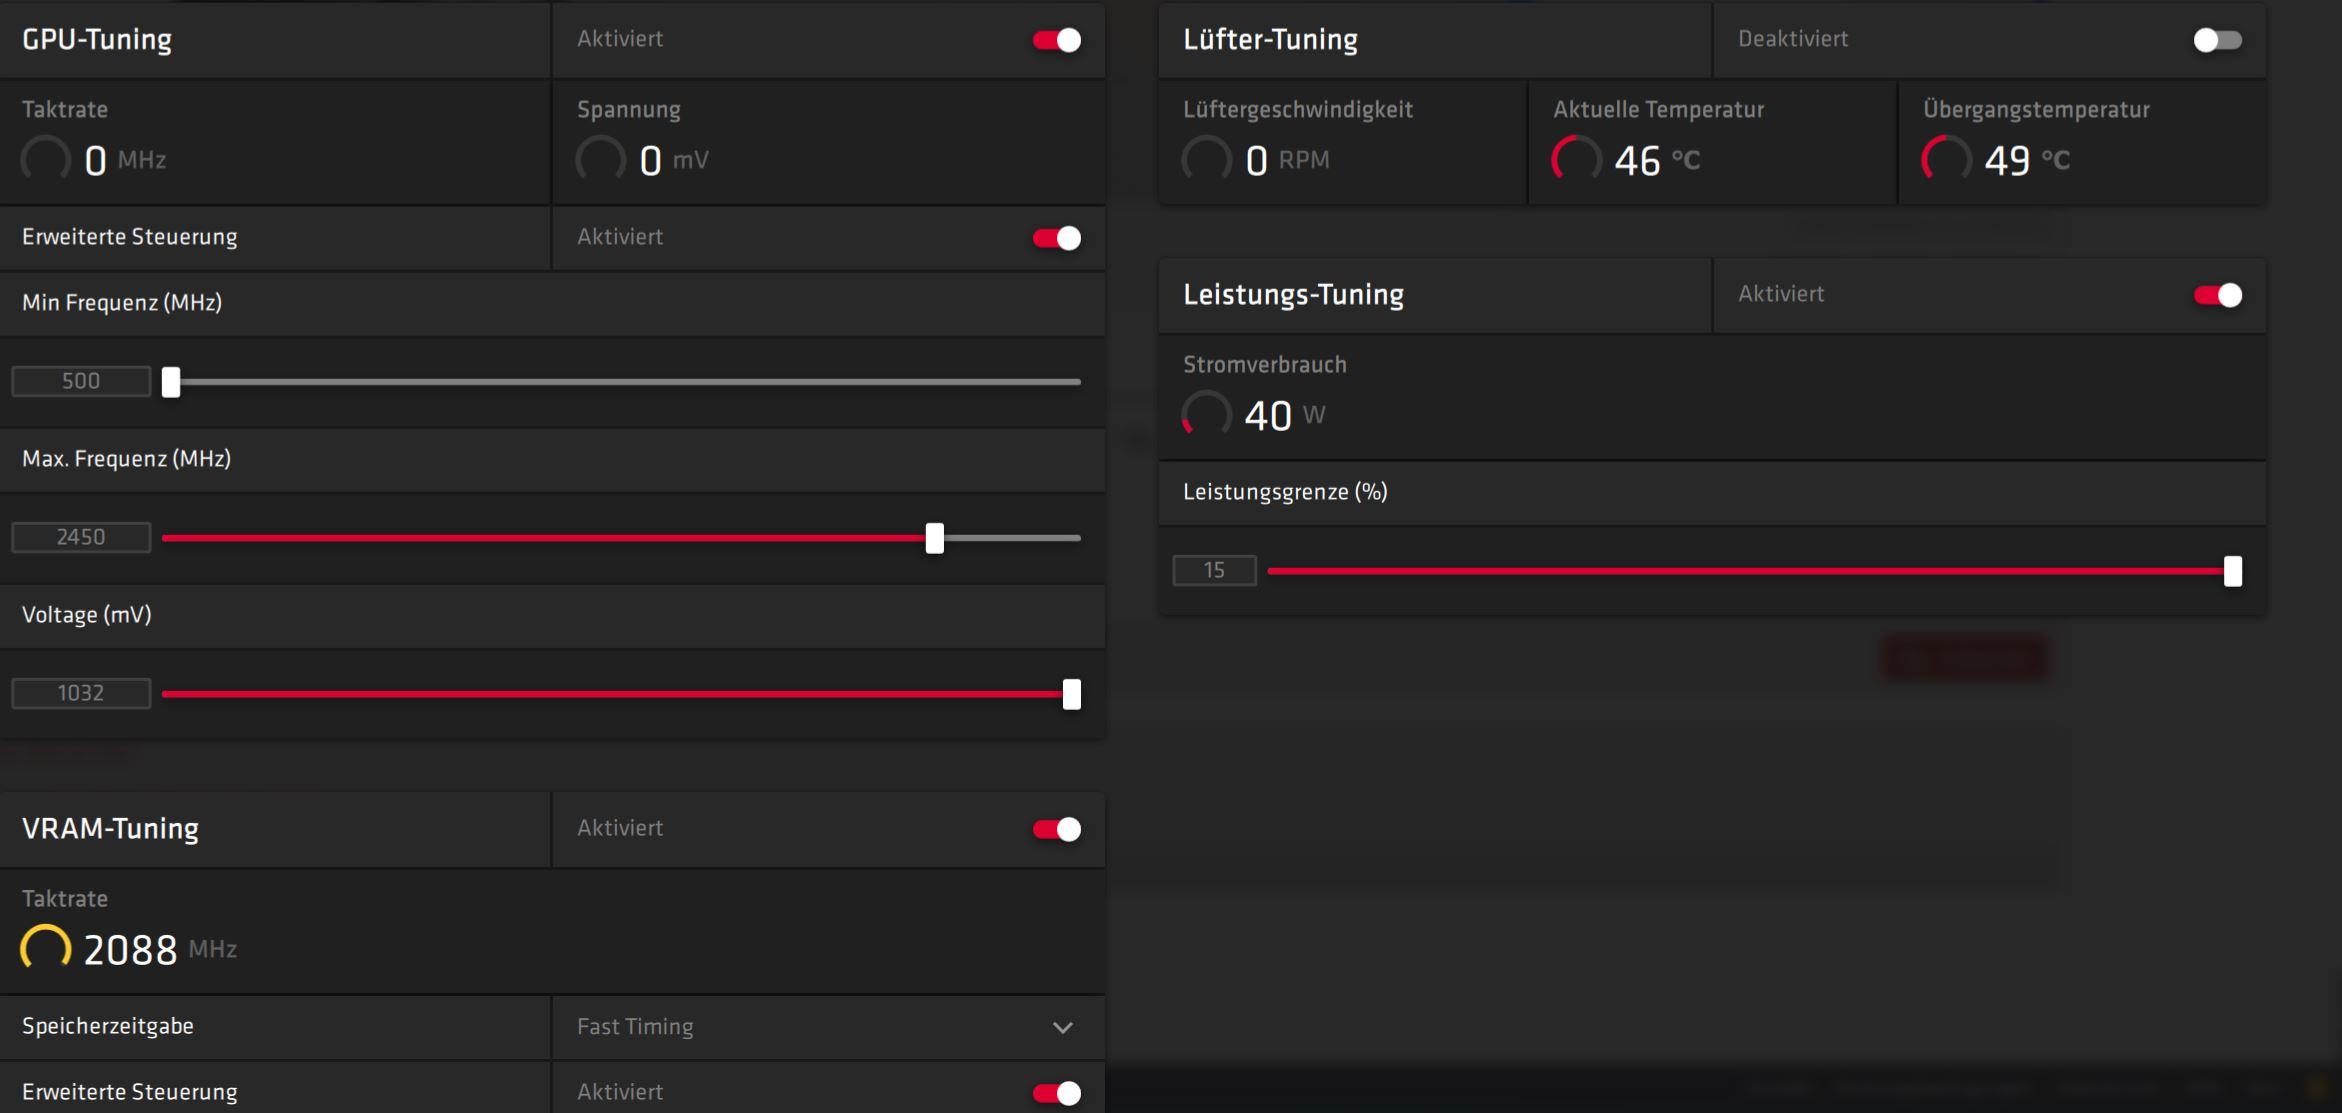Click the Übergangstemperatur gauge icon

pos(1946,160)
